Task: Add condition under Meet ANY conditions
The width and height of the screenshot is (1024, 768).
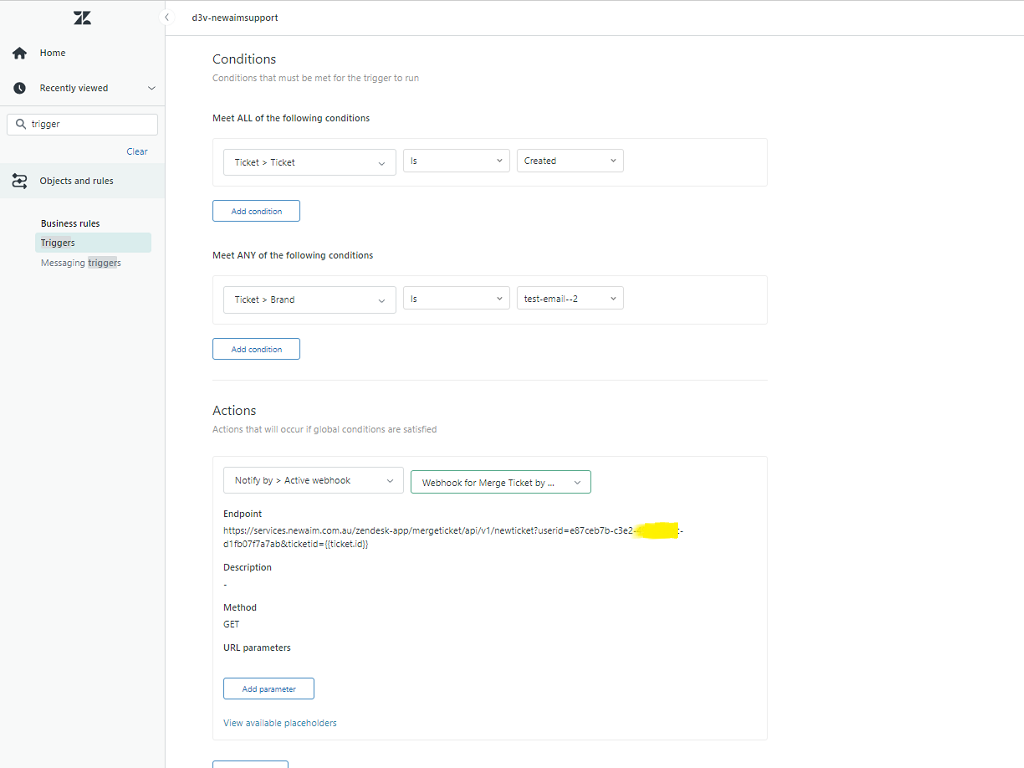Action: pyautogui.click(x=256, y=349)
